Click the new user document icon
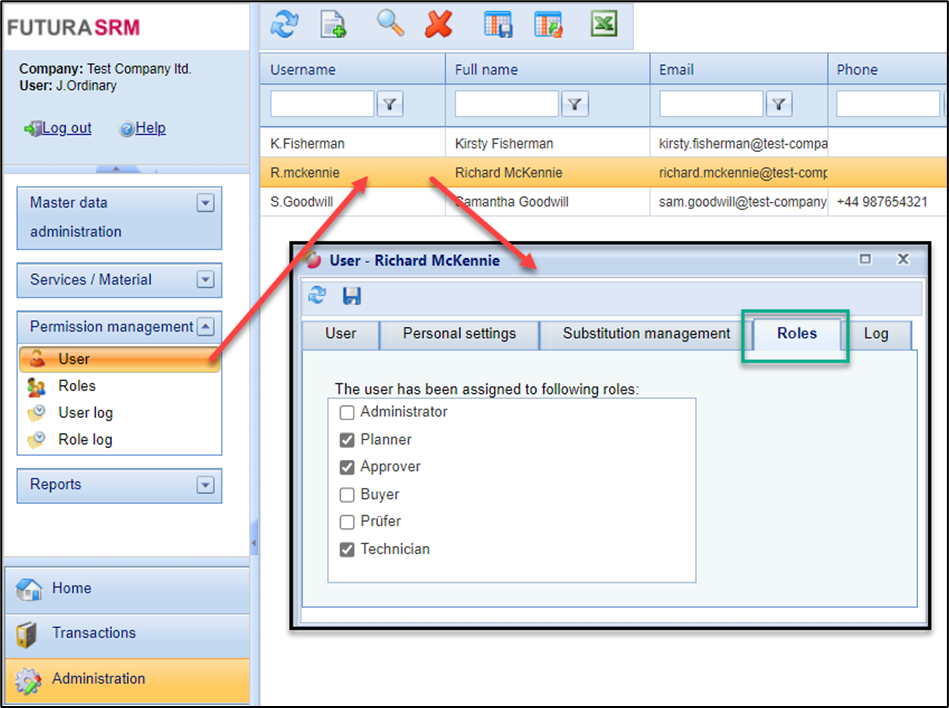 (333, 24)
